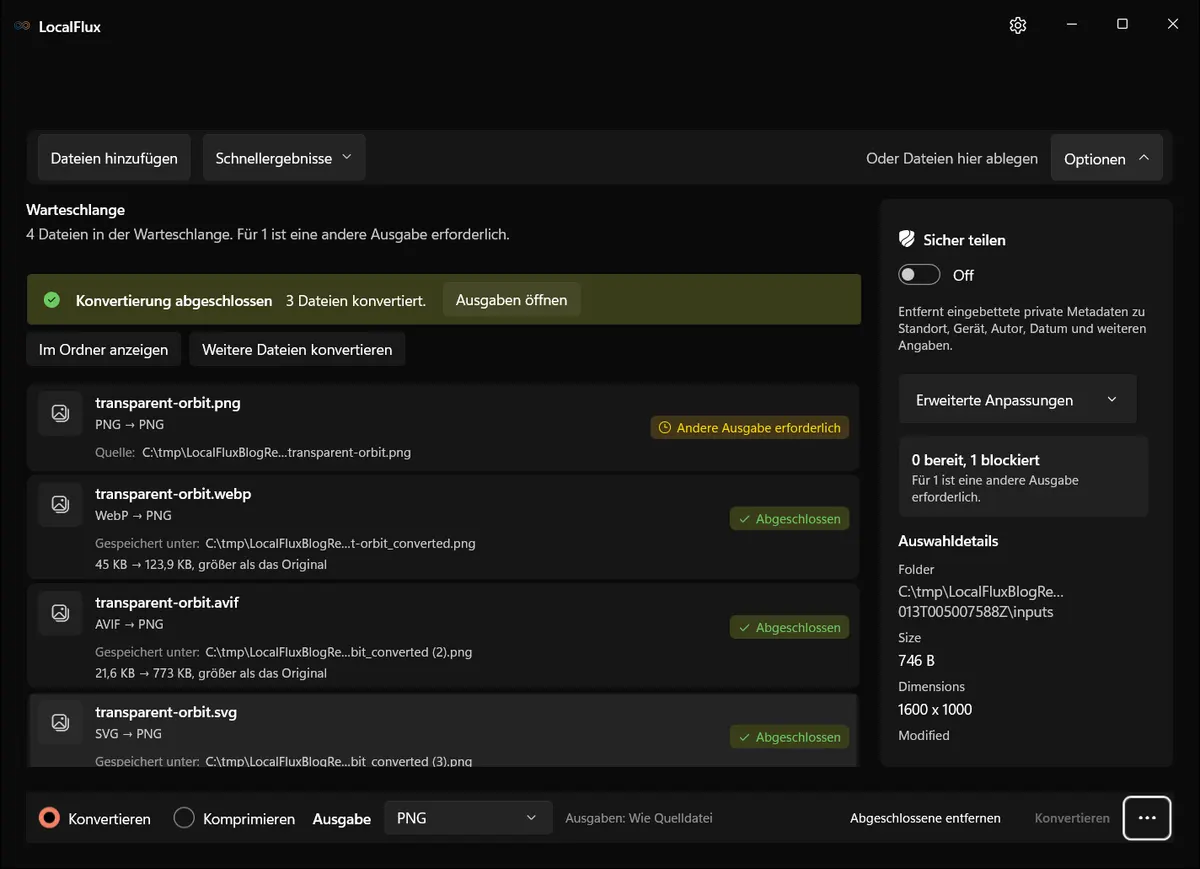This screenshot has height=869, width=1200.
Task: Click the '45 KB → 123,9 KB' size line
Action: pos(211,564)
